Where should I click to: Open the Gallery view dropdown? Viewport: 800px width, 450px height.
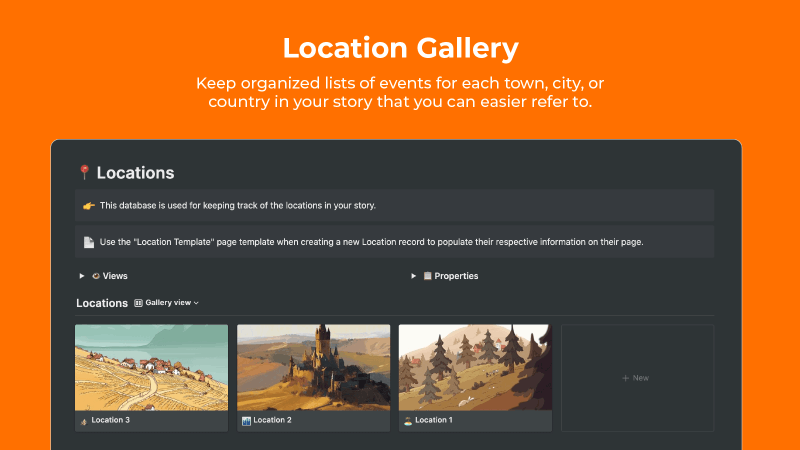pos(172,302)
